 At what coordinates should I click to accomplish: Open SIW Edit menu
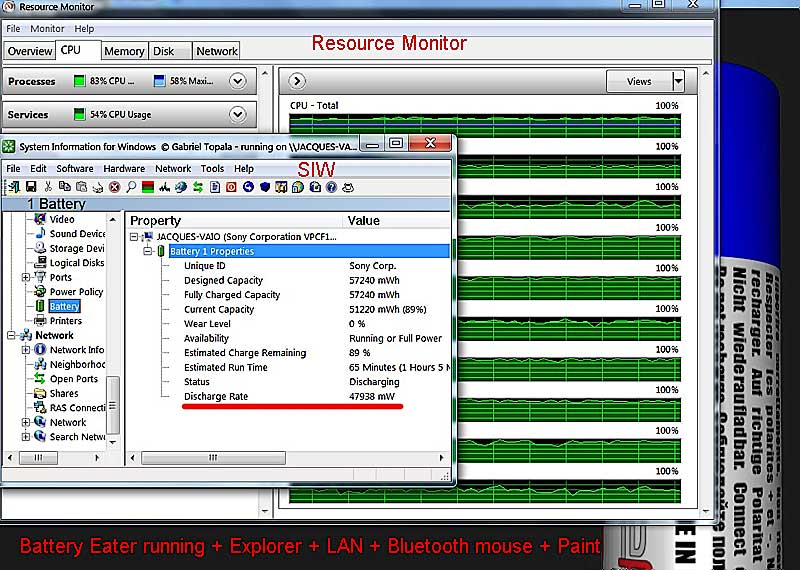(x=38, y=168)
